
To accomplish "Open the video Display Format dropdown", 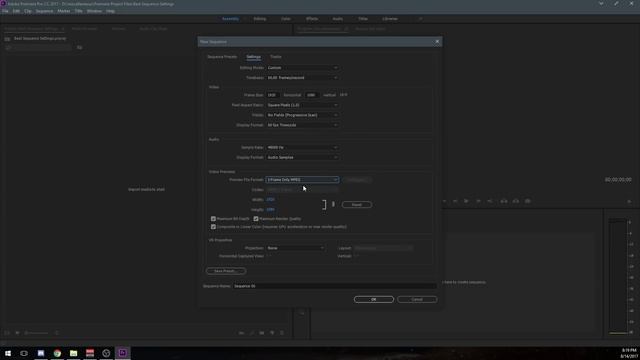I will point(302,125).
